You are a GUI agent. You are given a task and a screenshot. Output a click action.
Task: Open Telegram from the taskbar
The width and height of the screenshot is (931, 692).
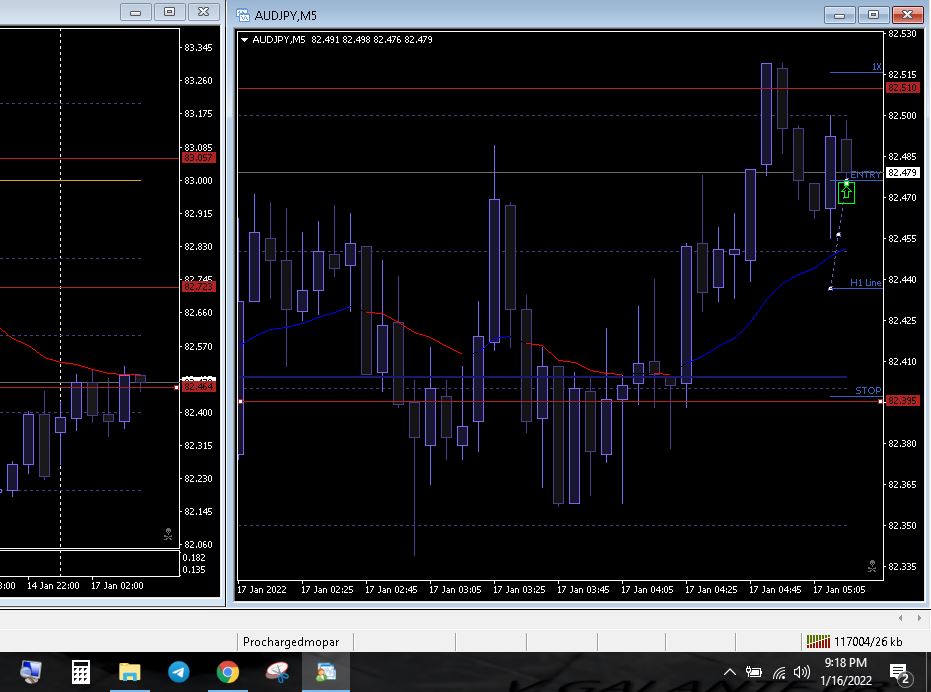coord(179,672)
